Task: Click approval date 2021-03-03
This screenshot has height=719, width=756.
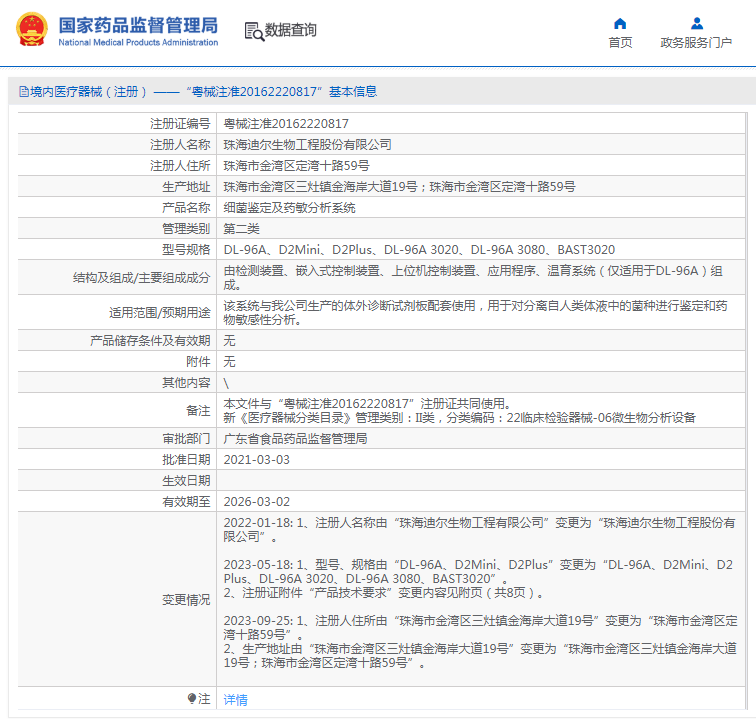Action: coord(256,460)
